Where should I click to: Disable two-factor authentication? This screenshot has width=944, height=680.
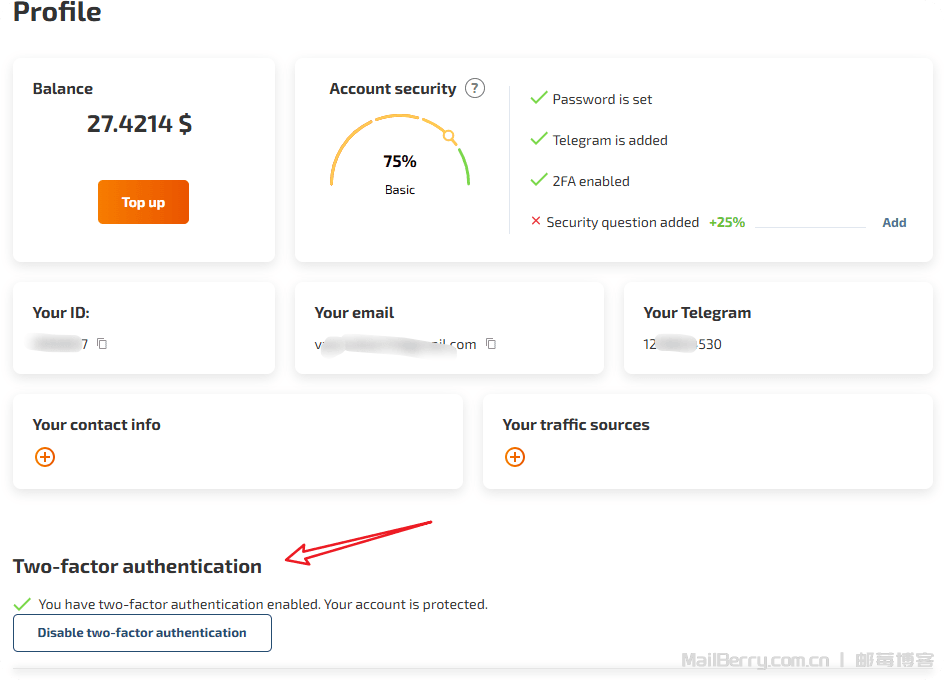point(142,633)
